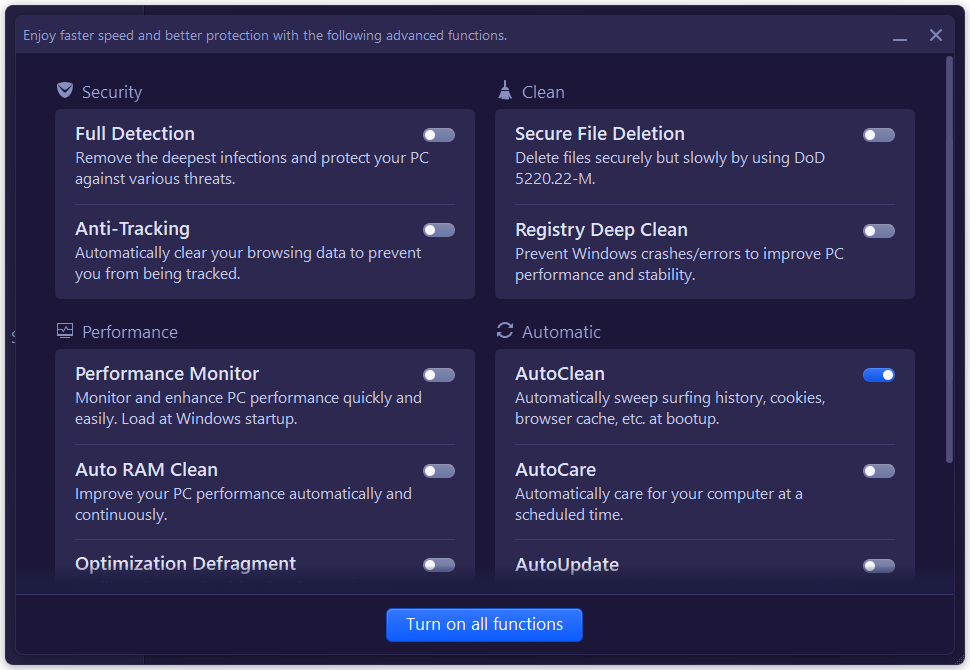
Task: Click the Performance section icon
Action: click(65, 329)
